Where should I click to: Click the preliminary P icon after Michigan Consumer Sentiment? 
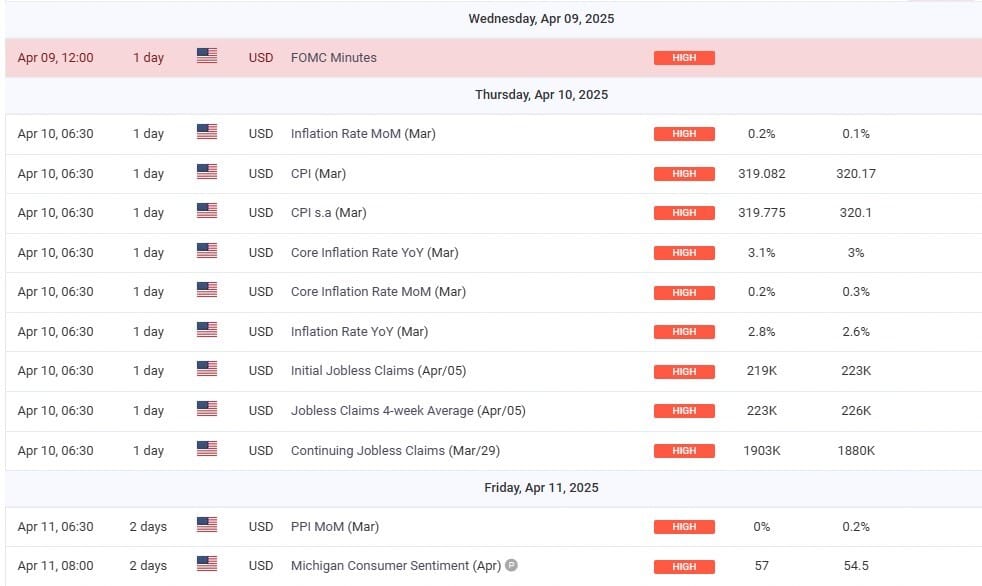[511, 566]
